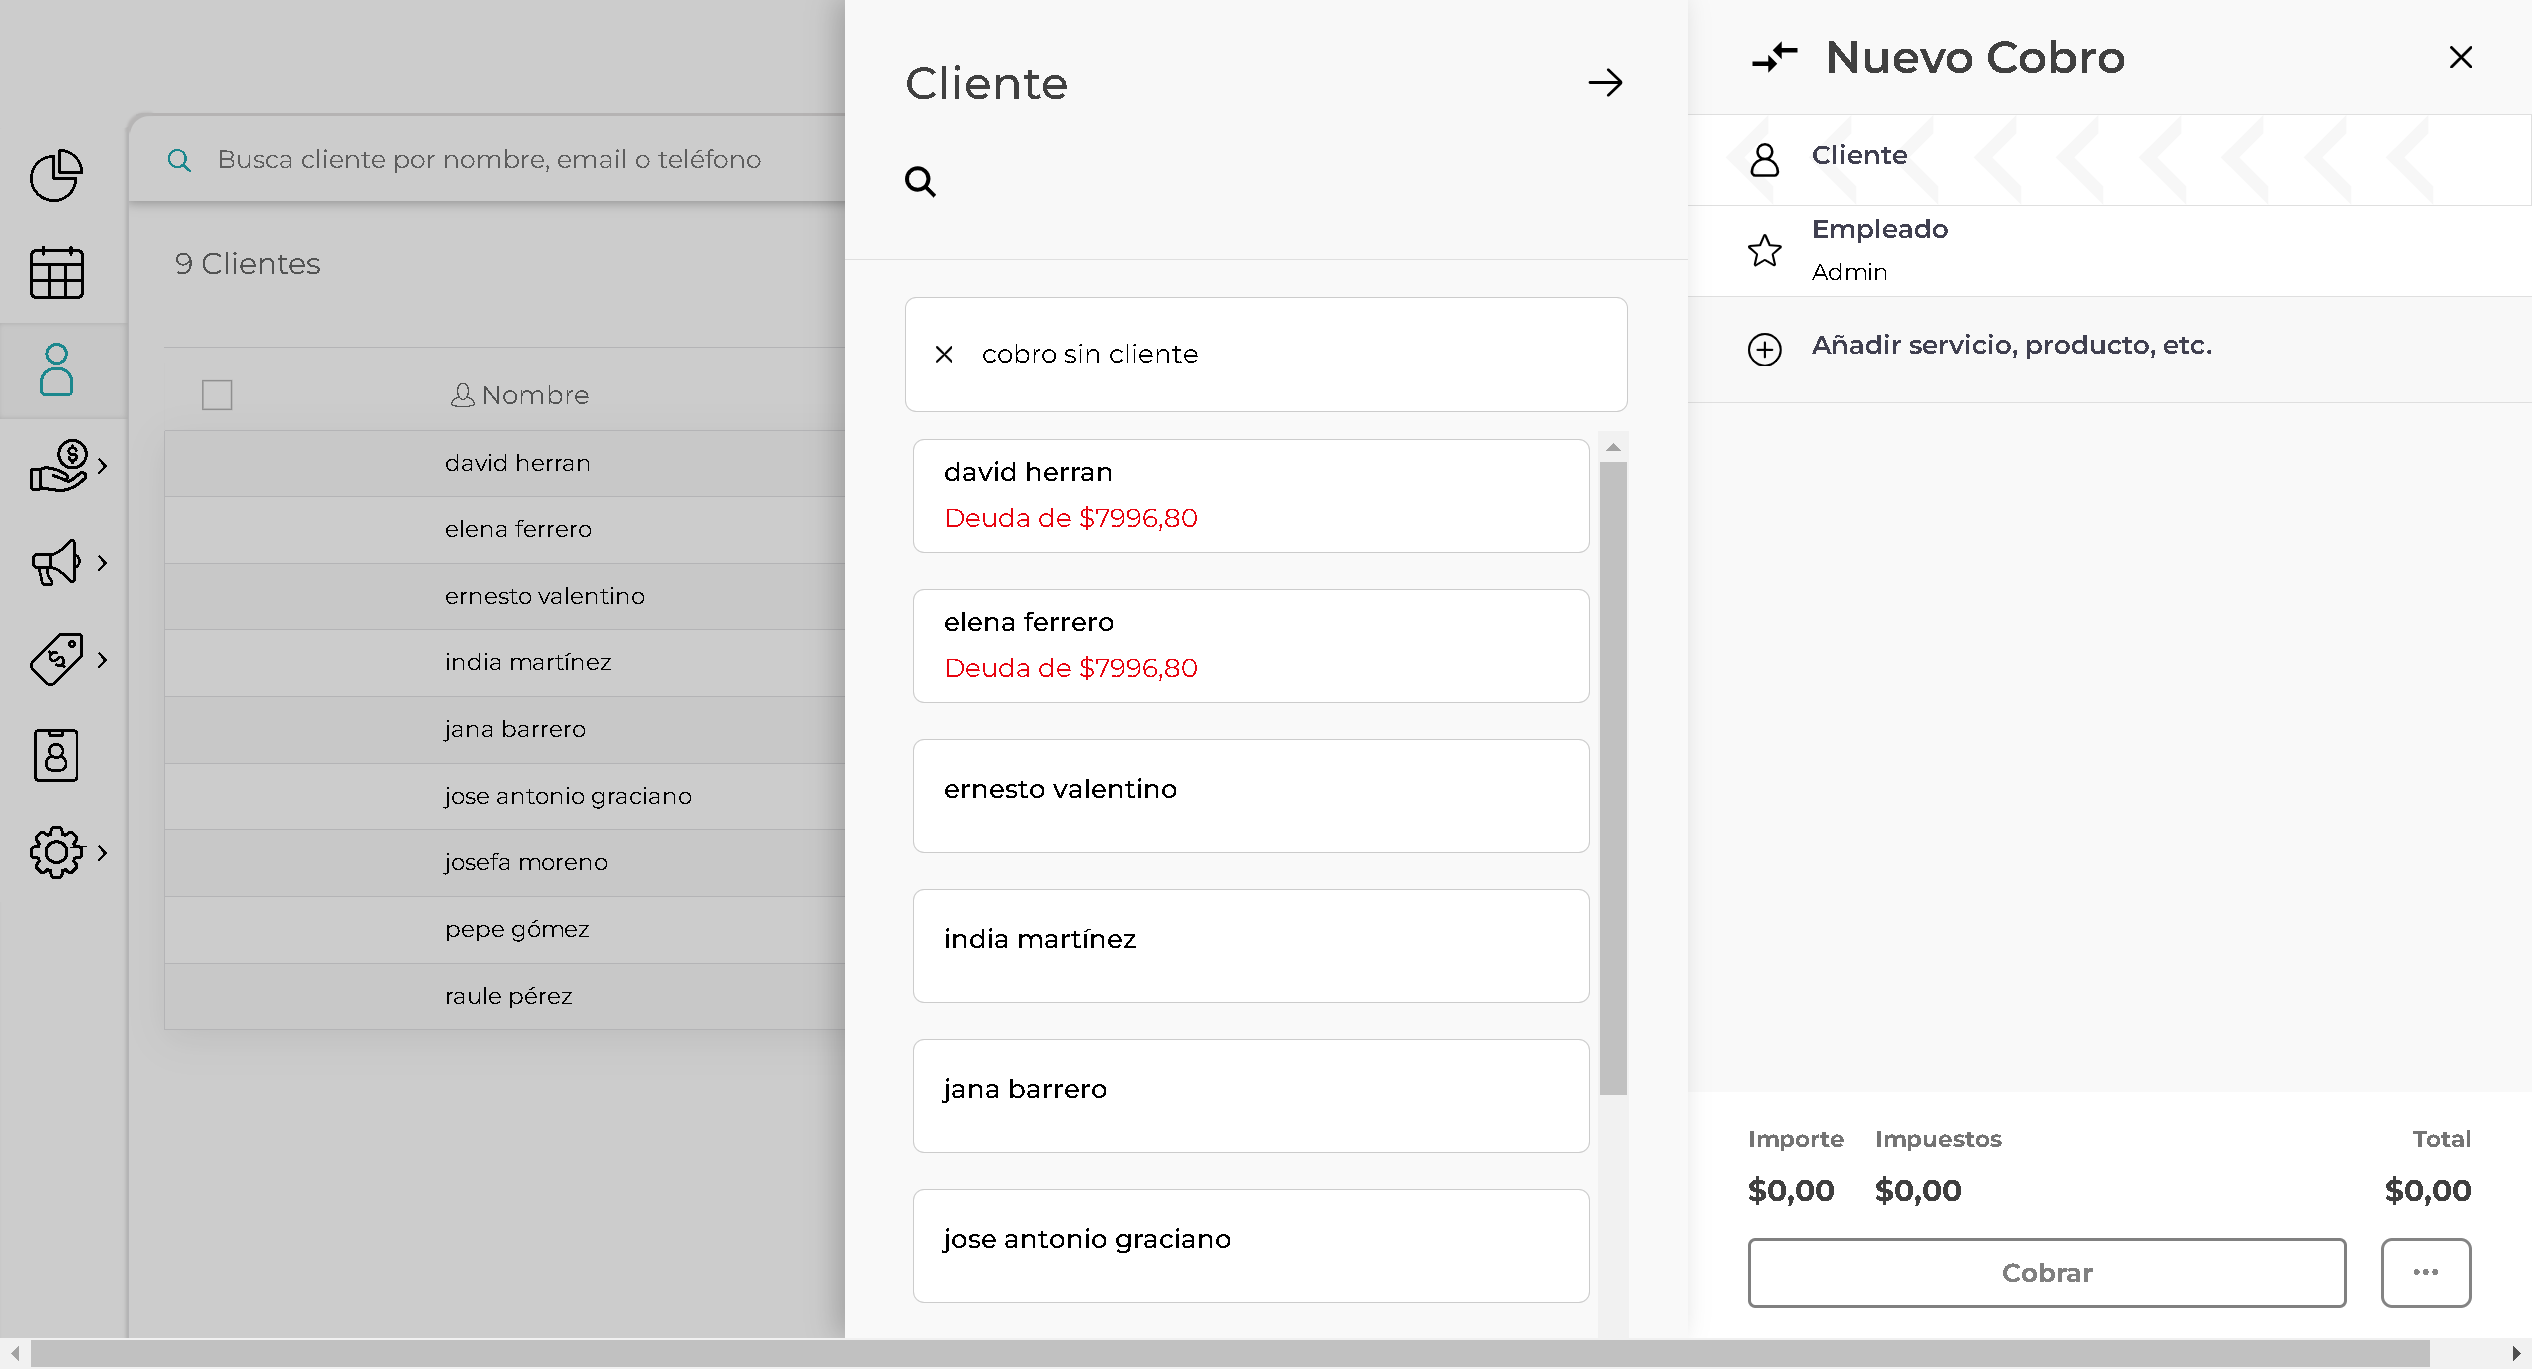Click the collapse arrows icon beside Nuevo Cobro
Screen dimensions: 2532x1369
[1775, 57]
